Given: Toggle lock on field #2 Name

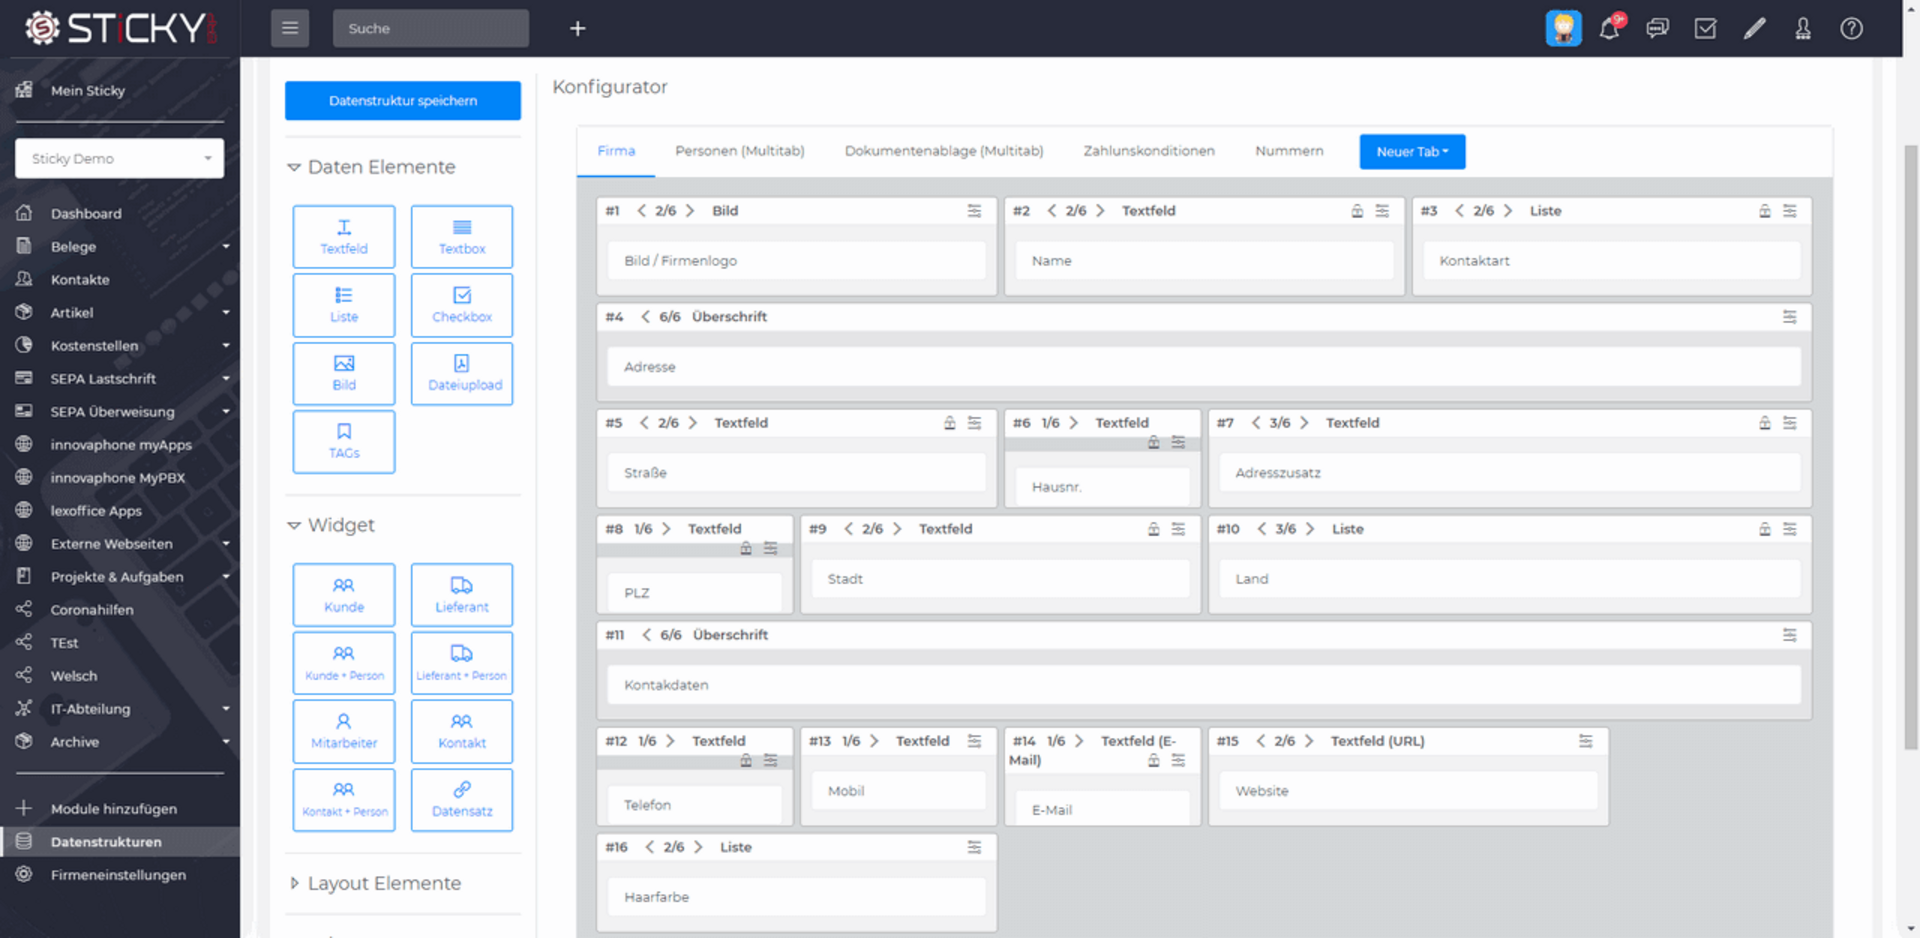Looking at the screenshot, I should pyautogui.click(x=1357, y=211).
